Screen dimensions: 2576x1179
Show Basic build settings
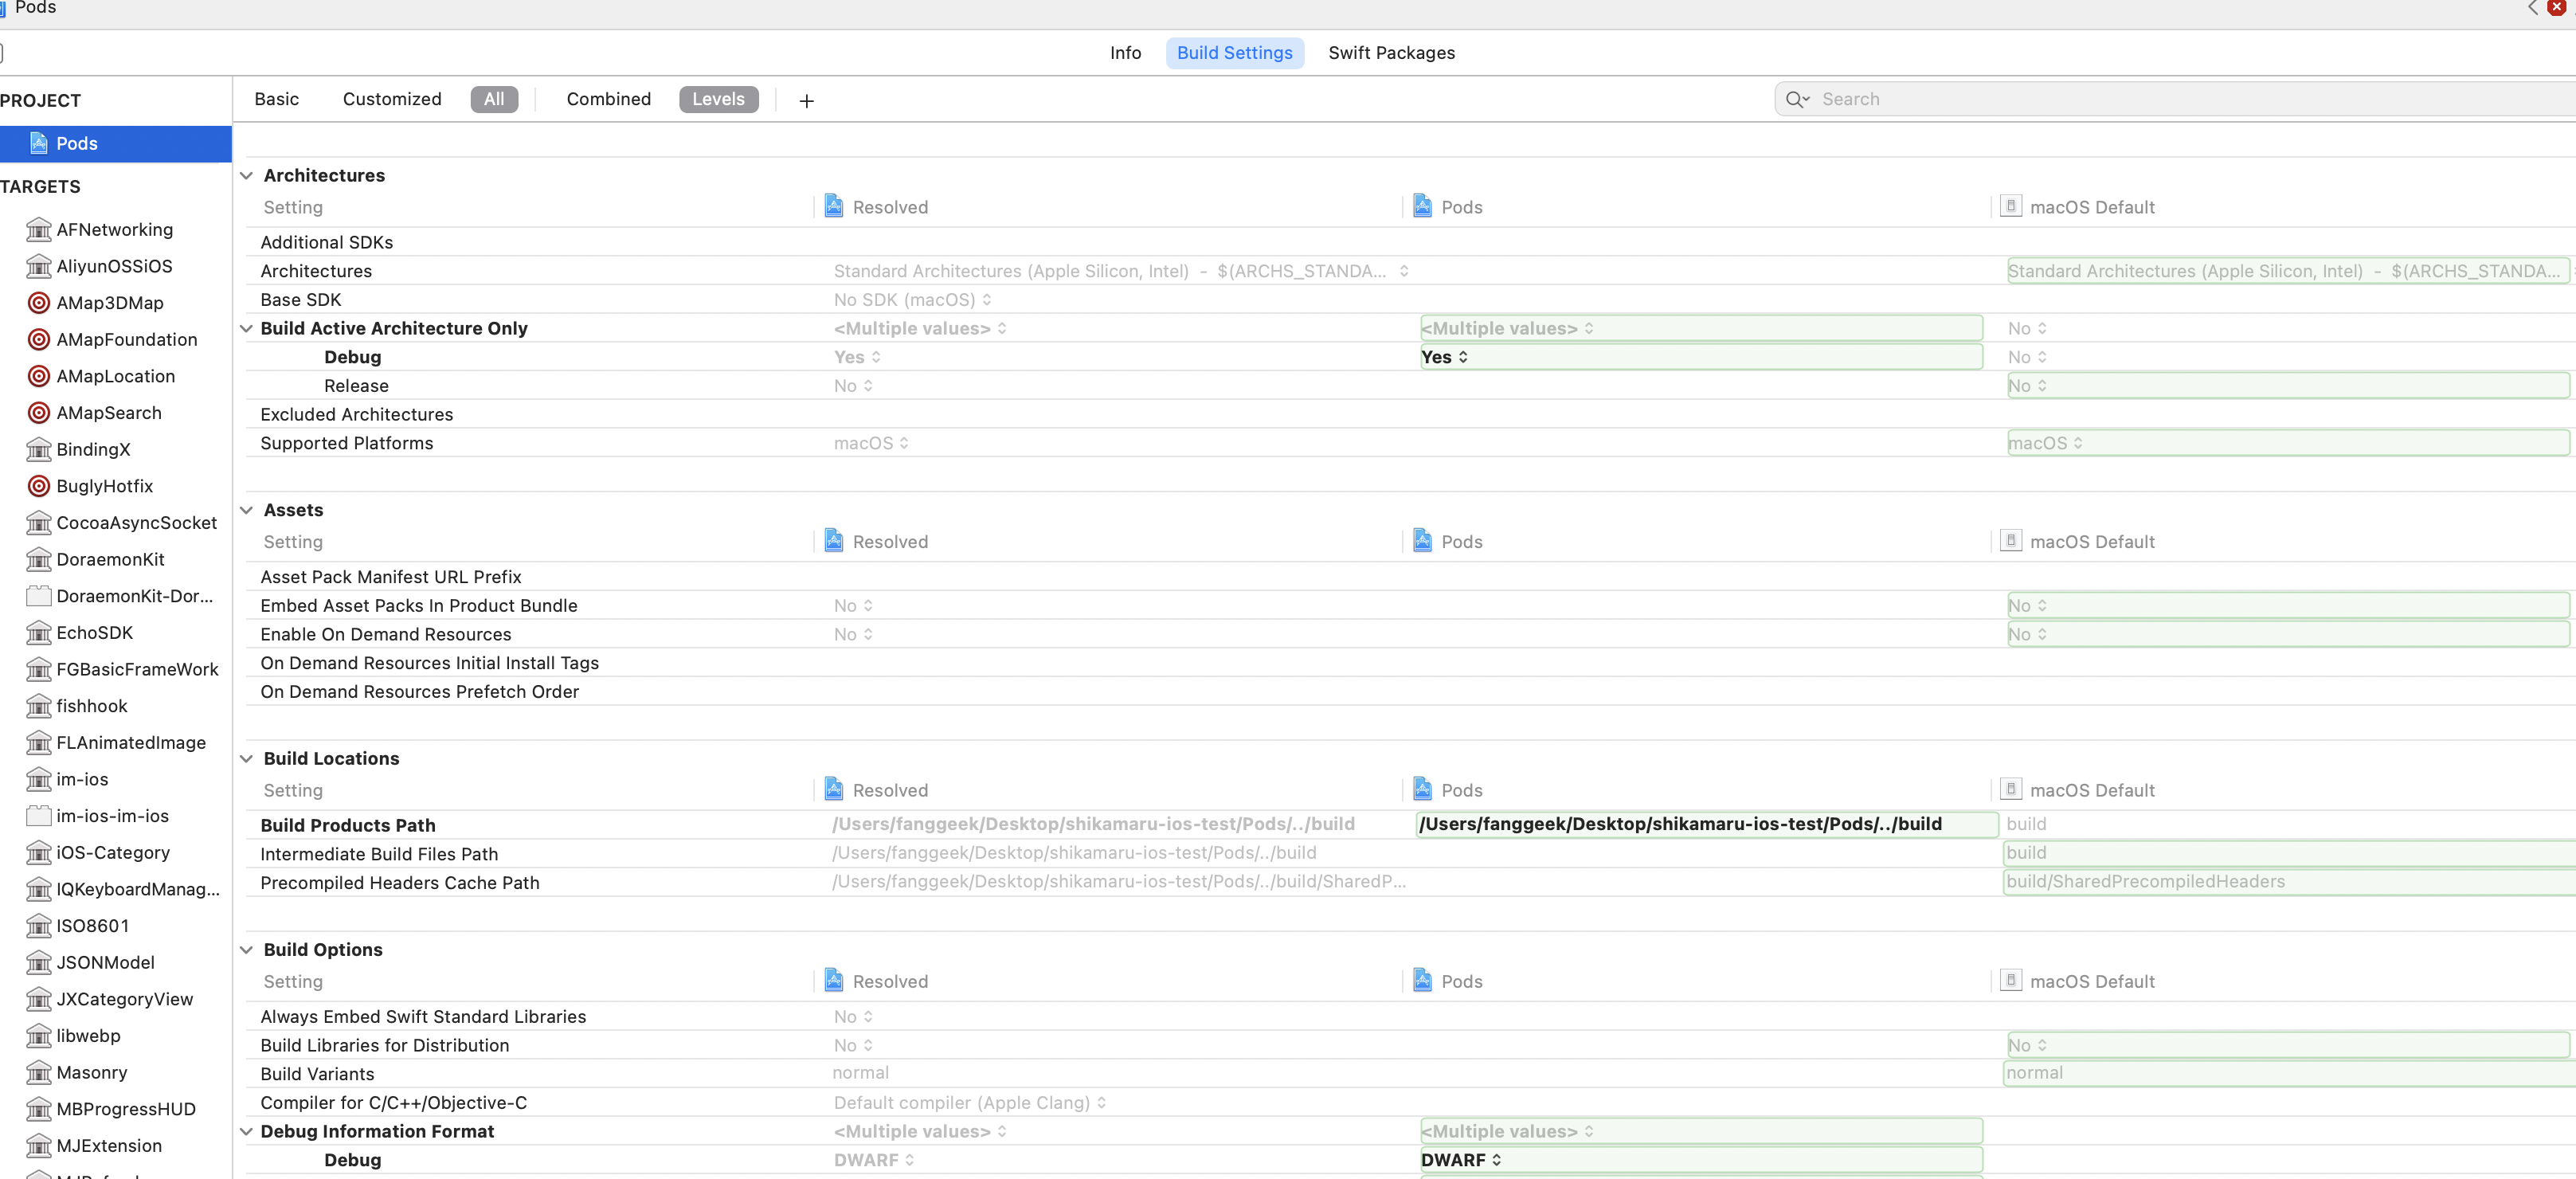tap(276, 99)
